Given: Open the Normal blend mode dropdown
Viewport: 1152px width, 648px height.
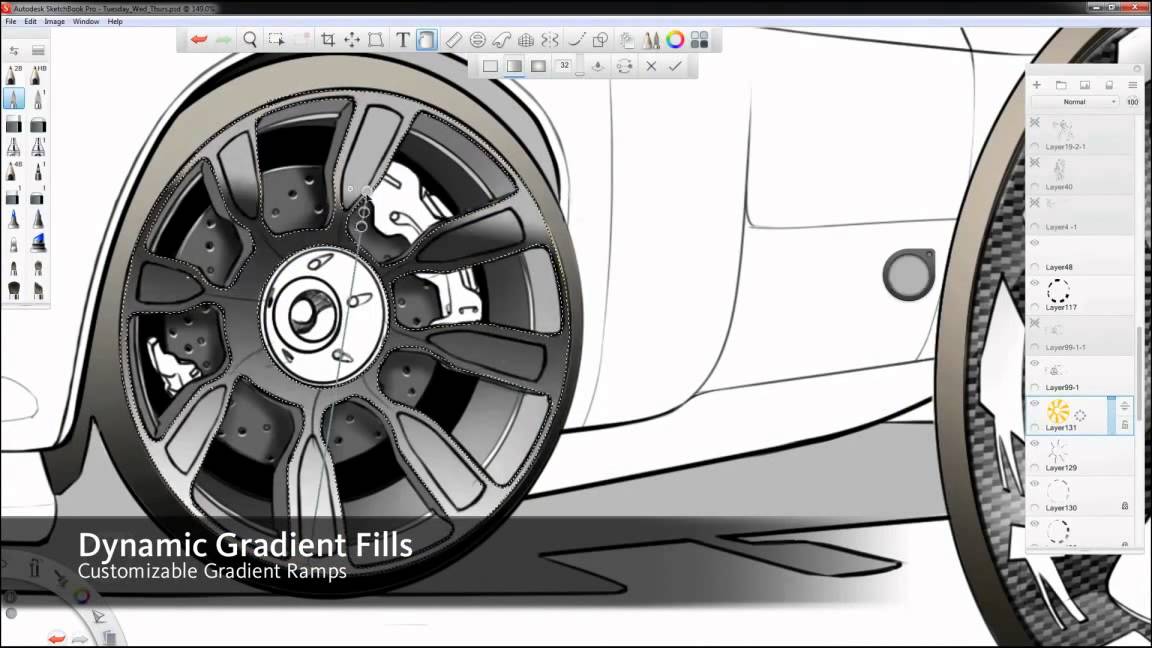Looking at the screenshot, I should click(x=1075, y=101).
